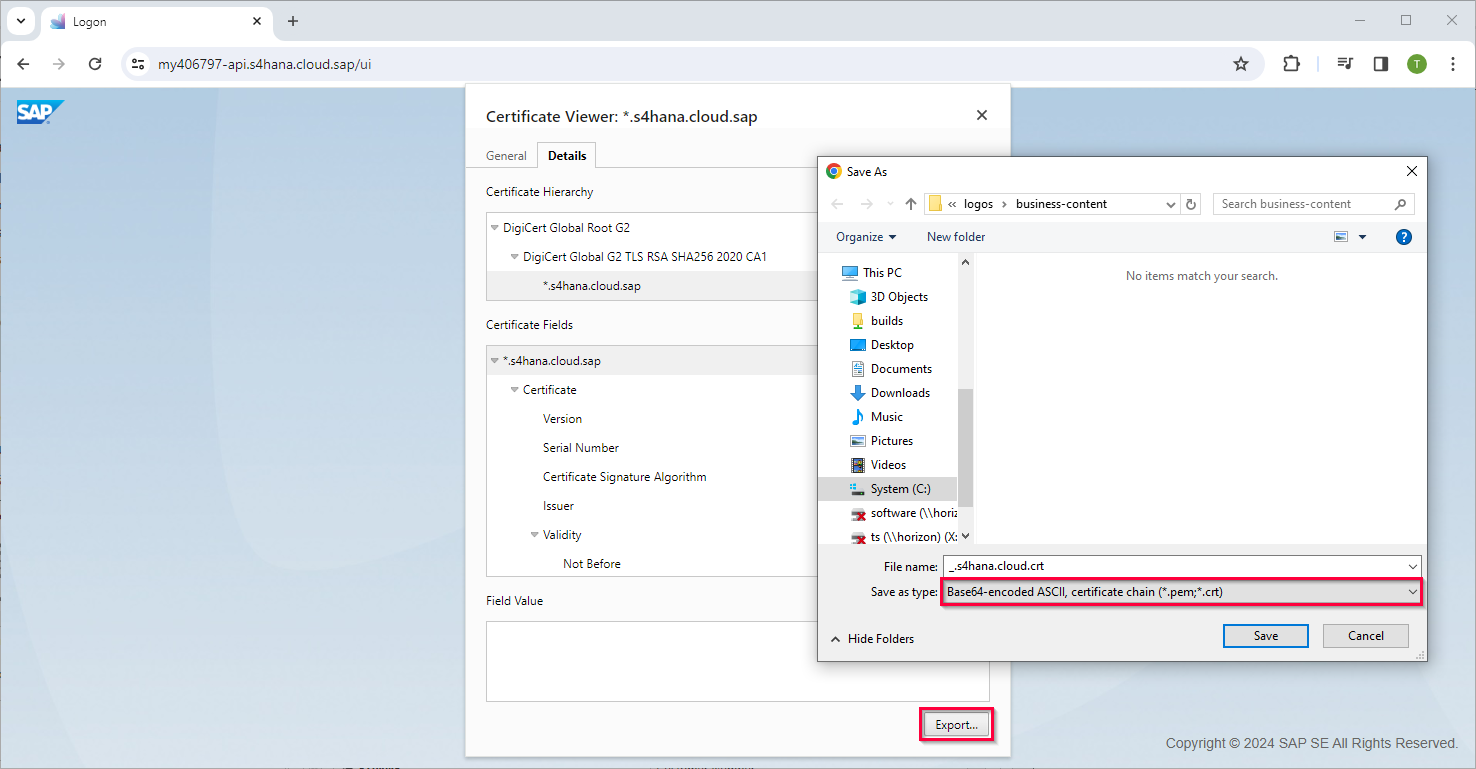Image resolution: width=1476 pixels, height=769 pixels.
Task: Open site information icon in address bar
Action: [x=138, y=64]
